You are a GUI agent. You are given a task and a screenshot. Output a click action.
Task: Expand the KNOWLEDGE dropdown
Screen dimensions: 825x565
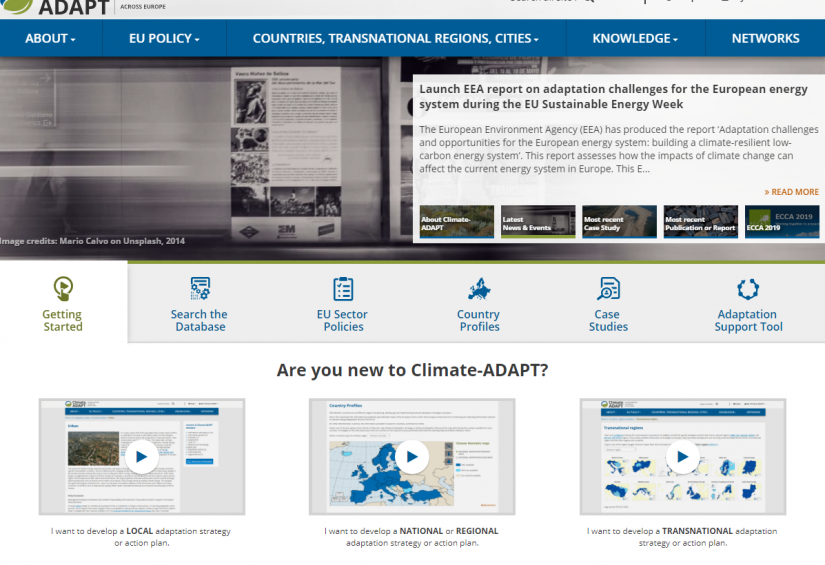point(635,38)
